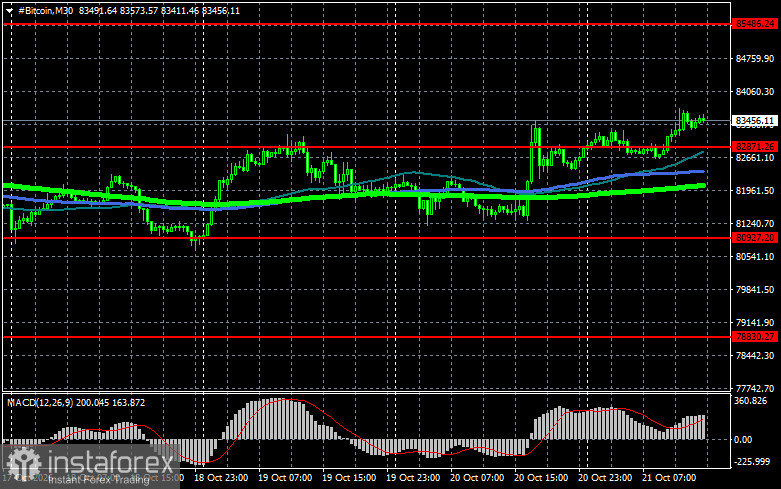Click the 19 Oct 07:00 time label
This screenshot has height=489, width=781.
285,478
